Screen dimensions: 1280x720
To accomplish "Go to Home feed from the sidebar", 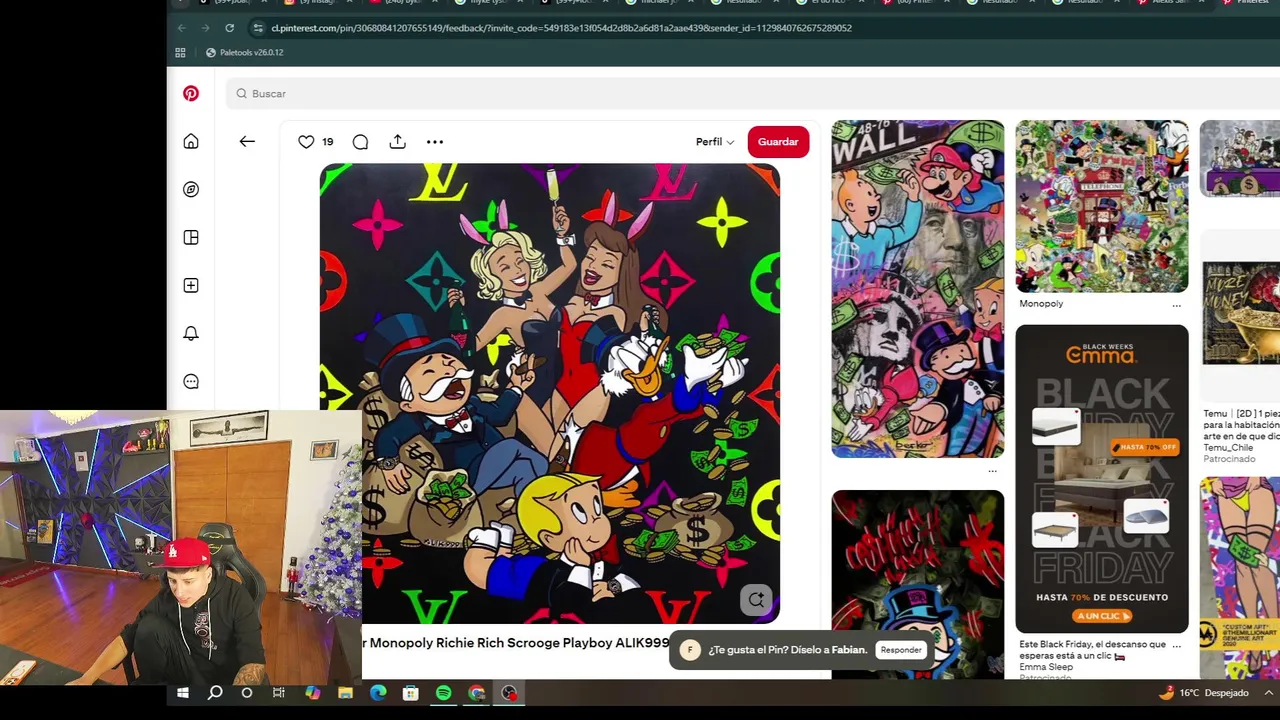I will click(191, 141).
